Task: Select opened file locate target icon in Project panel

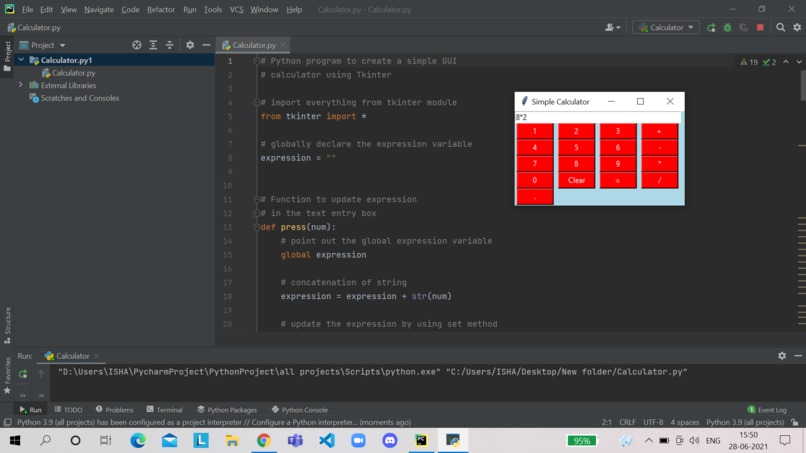Action: (137, 45)
